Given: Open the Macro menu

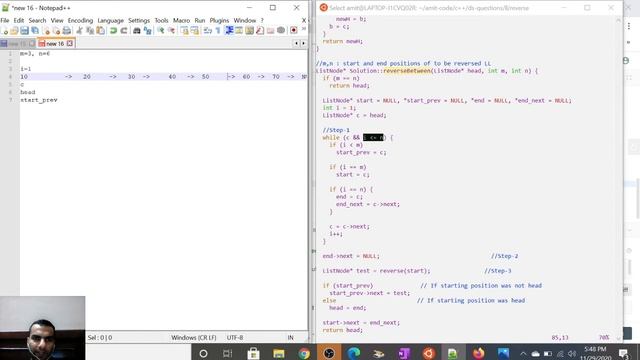Looking at the screenshot, I should click(x=181, y=20).
